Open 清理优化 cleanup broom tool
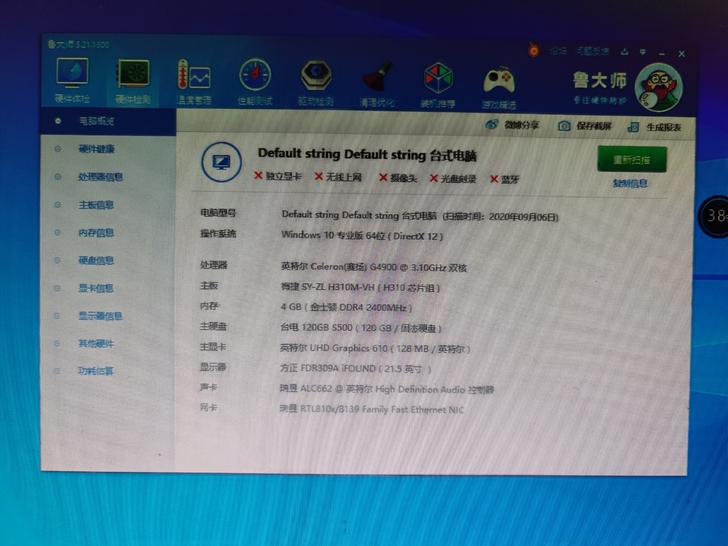 [377, 84]
